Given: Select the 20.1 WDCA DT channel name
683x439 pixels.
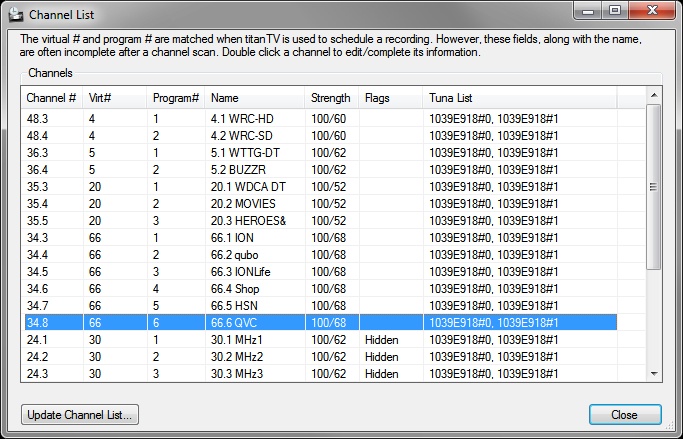Looking at the screenshot, I should [248, 187].
